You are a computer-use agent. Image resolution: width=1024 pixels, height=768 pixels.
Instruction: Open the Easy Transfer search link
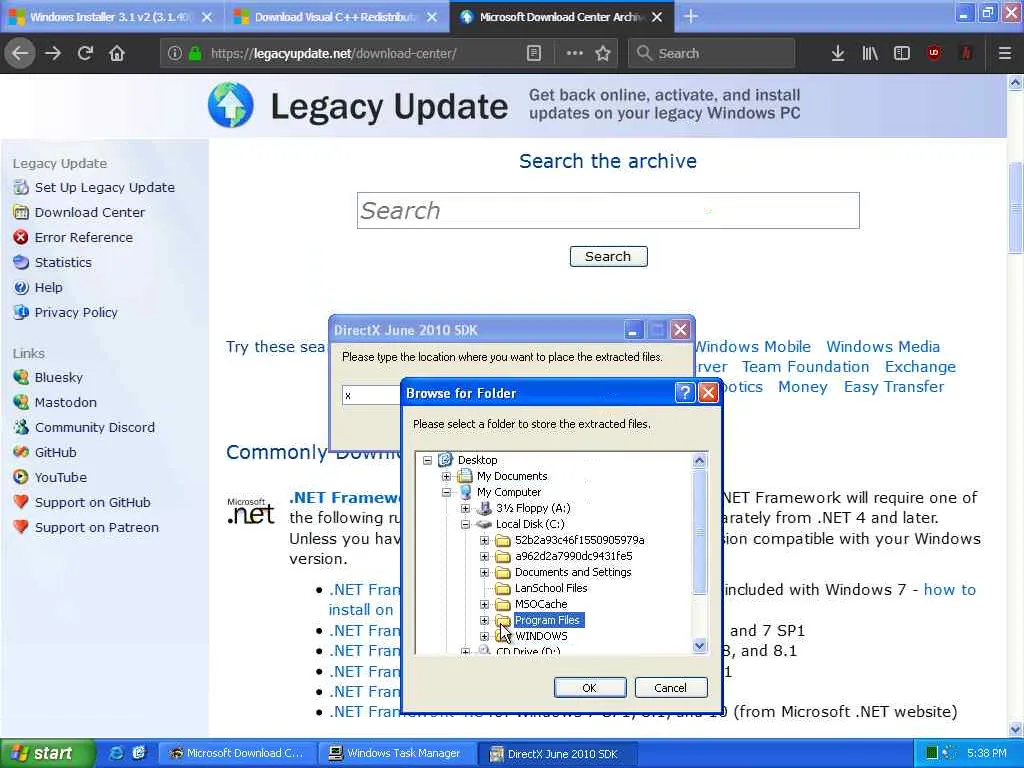tap(893, 387)
